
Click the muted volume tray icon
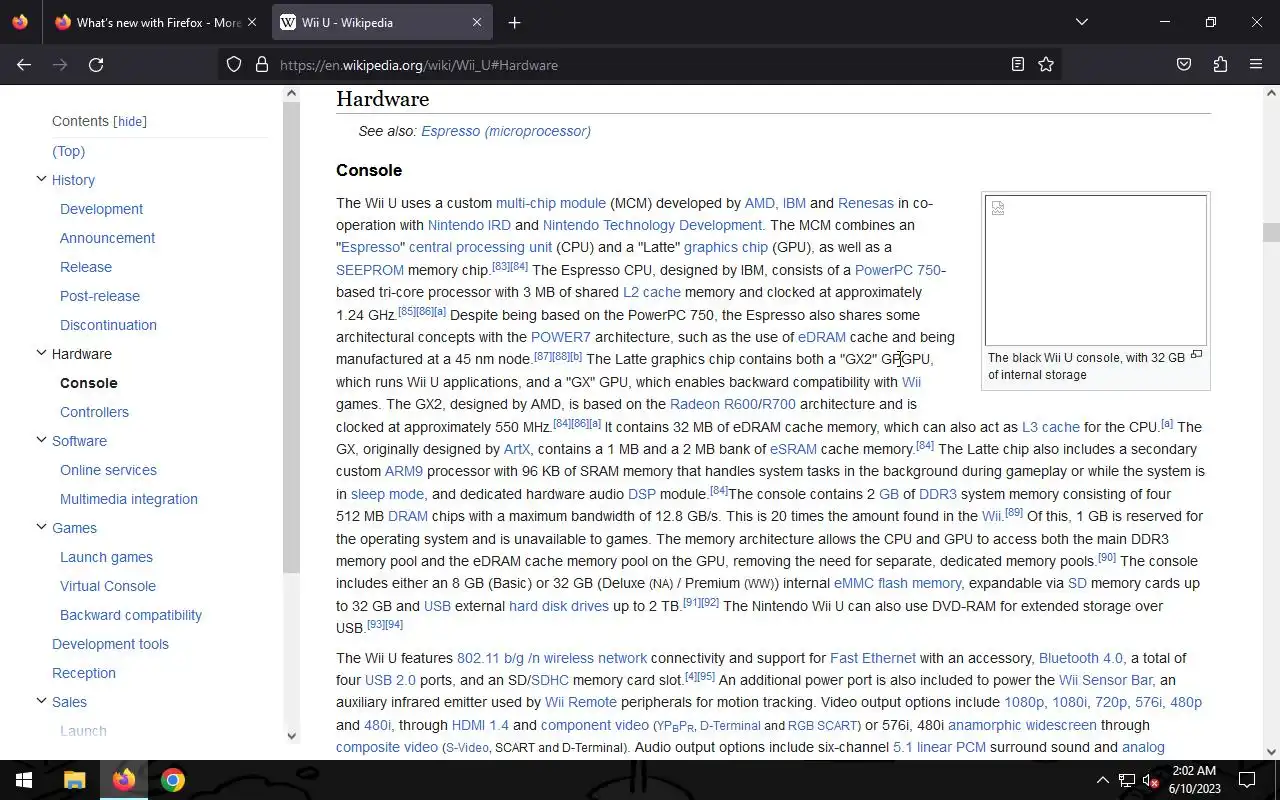(1151, 780)
